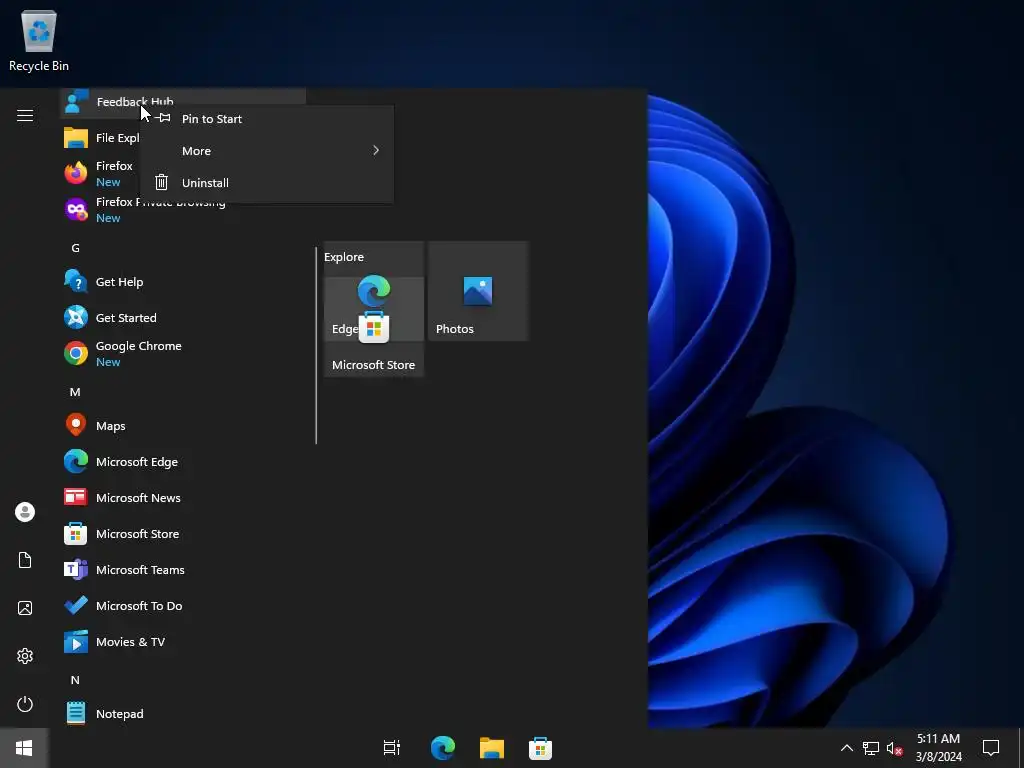Image resolution: width=1024 pixels, height=768 pixels.
Task: Click the Get Started text label
Action: [x=126, y=317]
